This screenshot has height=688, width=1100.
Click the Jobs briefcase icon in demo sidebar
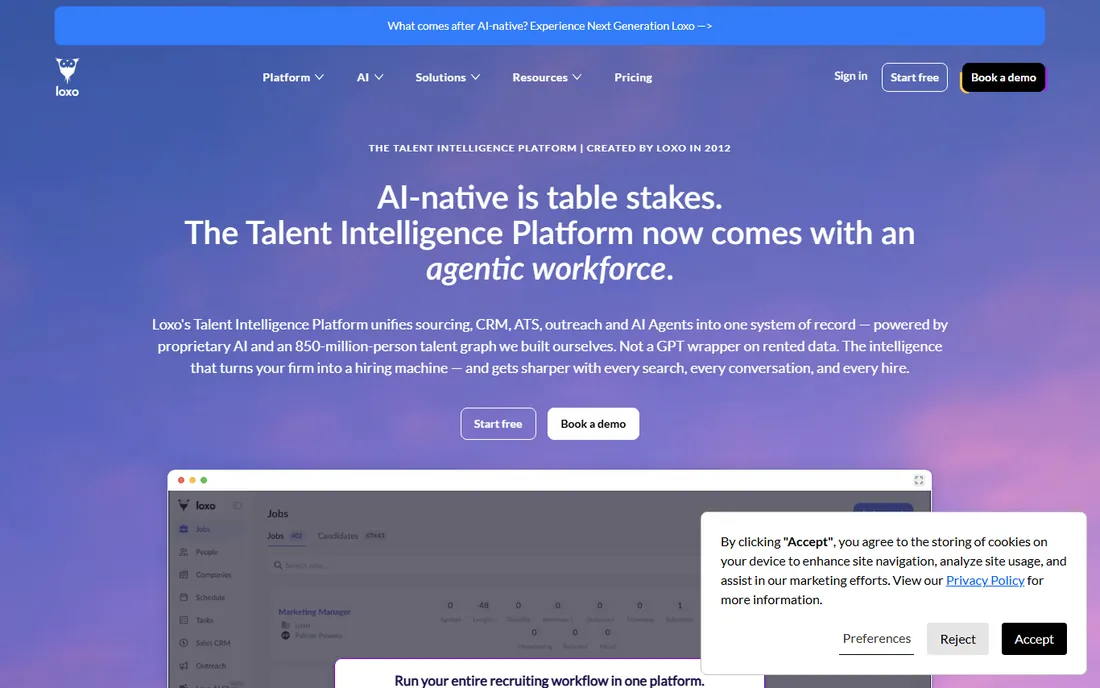pos(184,529)
